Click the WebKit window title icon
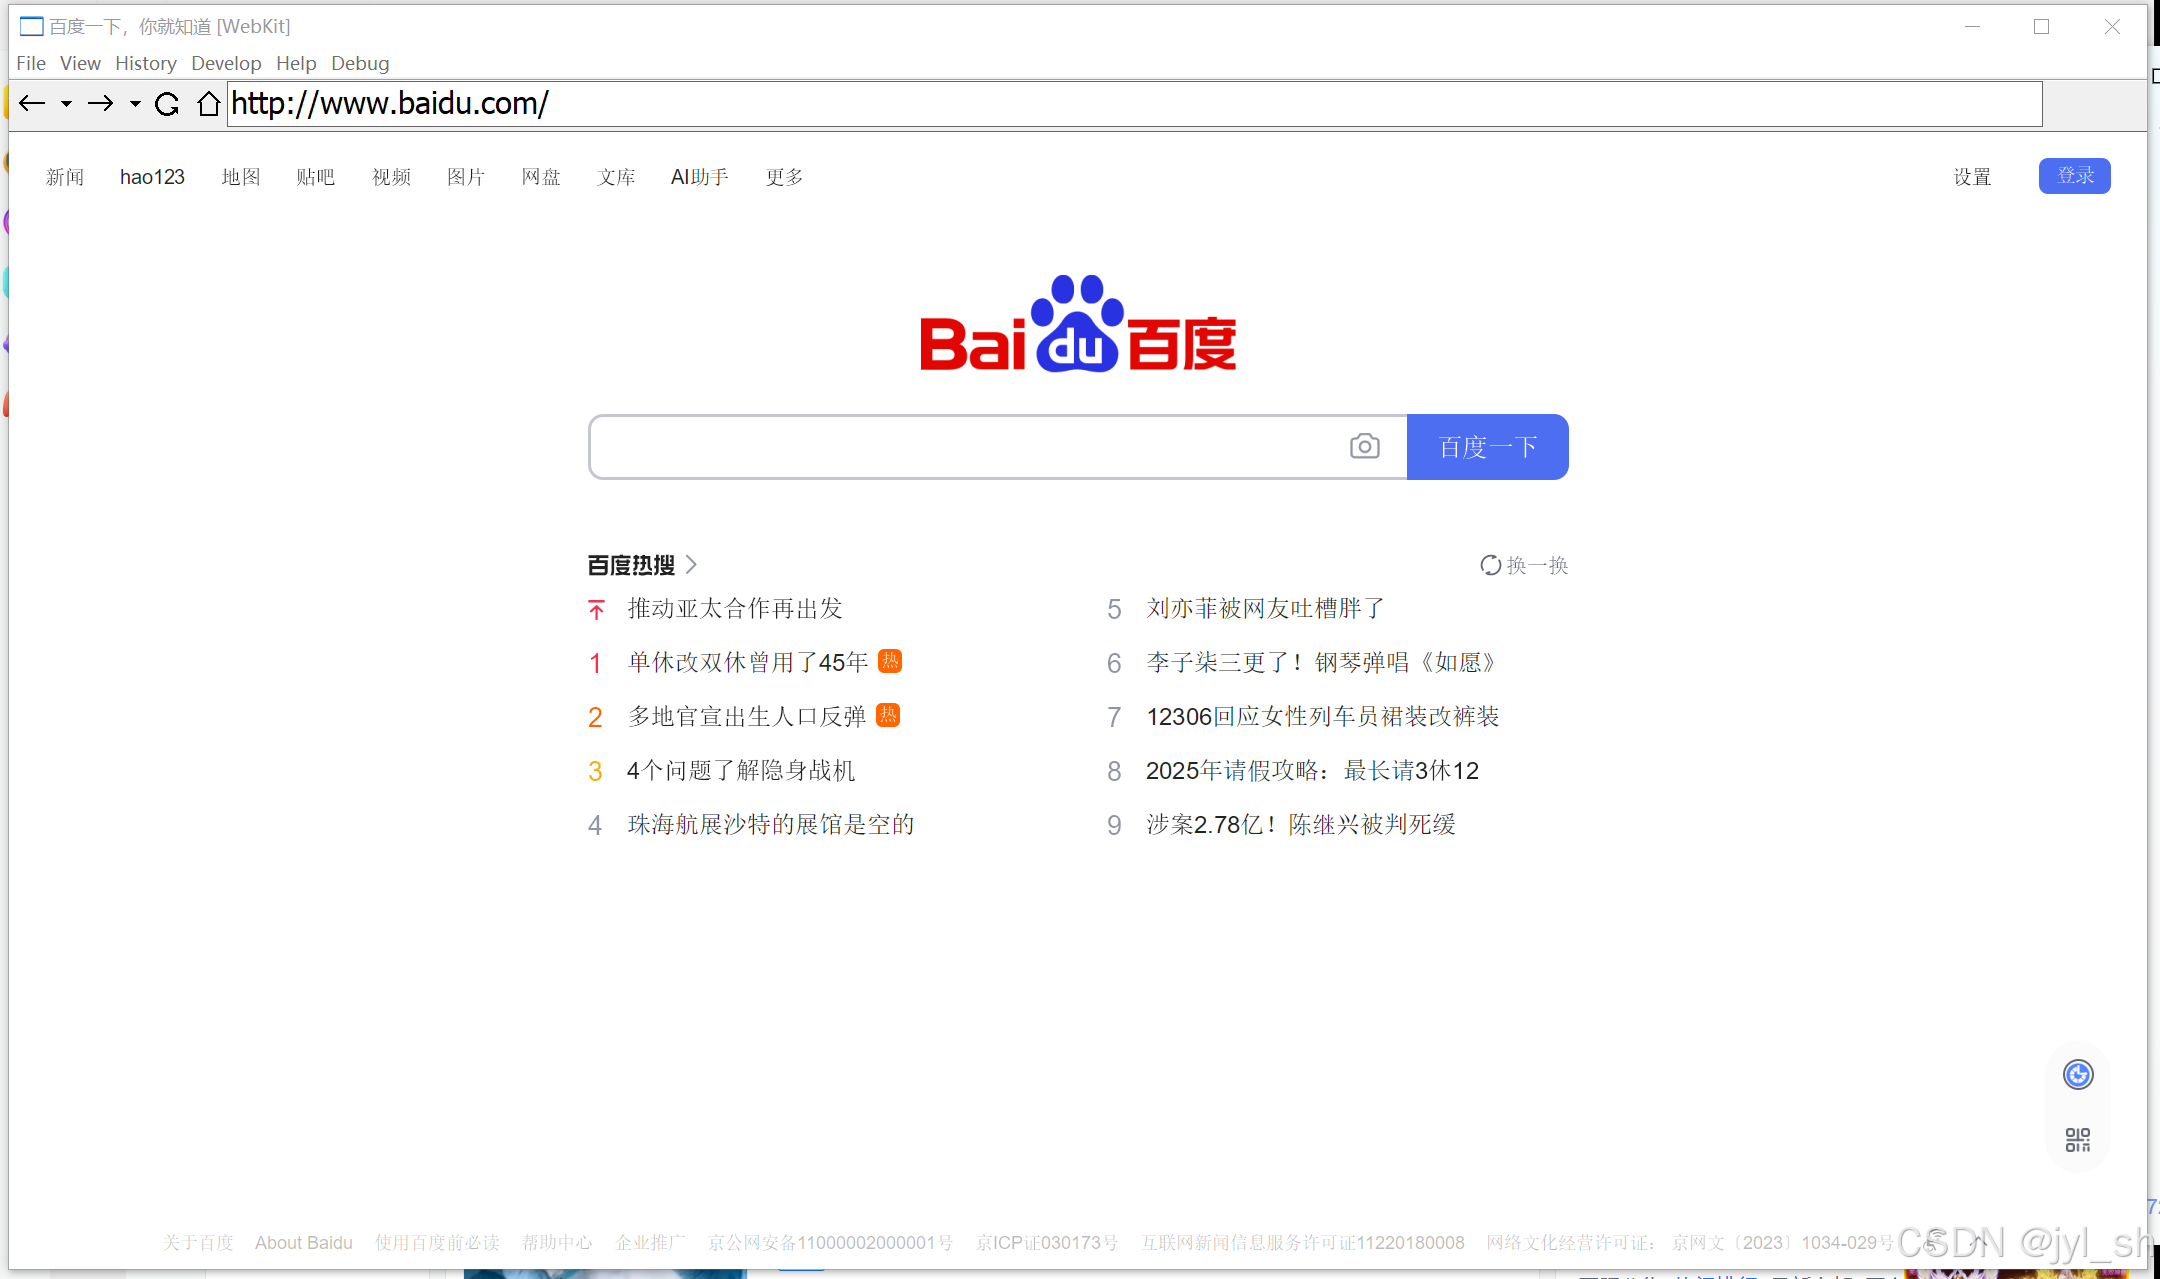The height and width of the screenshot is (1279, 2160). [32, 26]
